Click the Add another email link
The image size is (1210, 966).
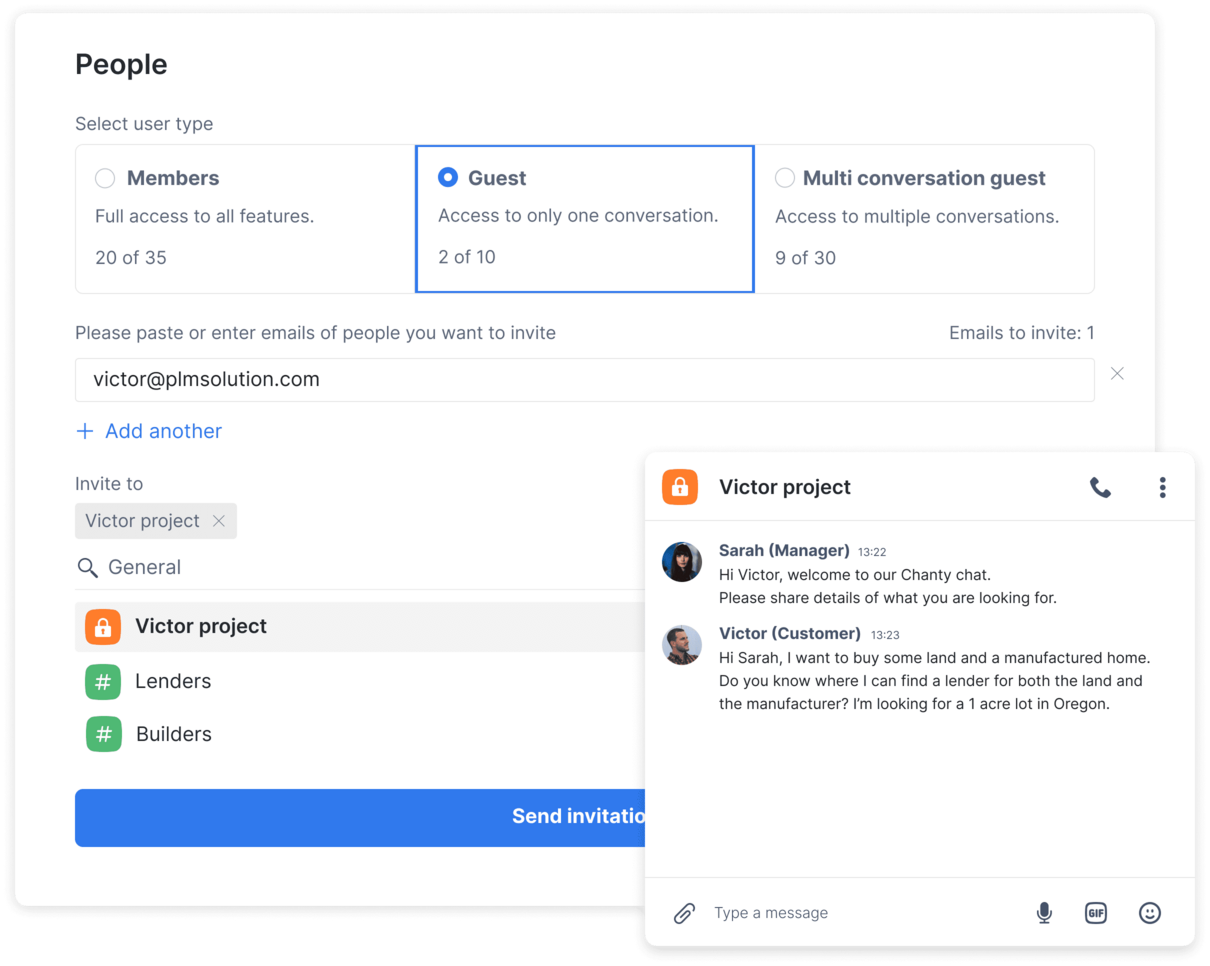click(x=149, y=431)
